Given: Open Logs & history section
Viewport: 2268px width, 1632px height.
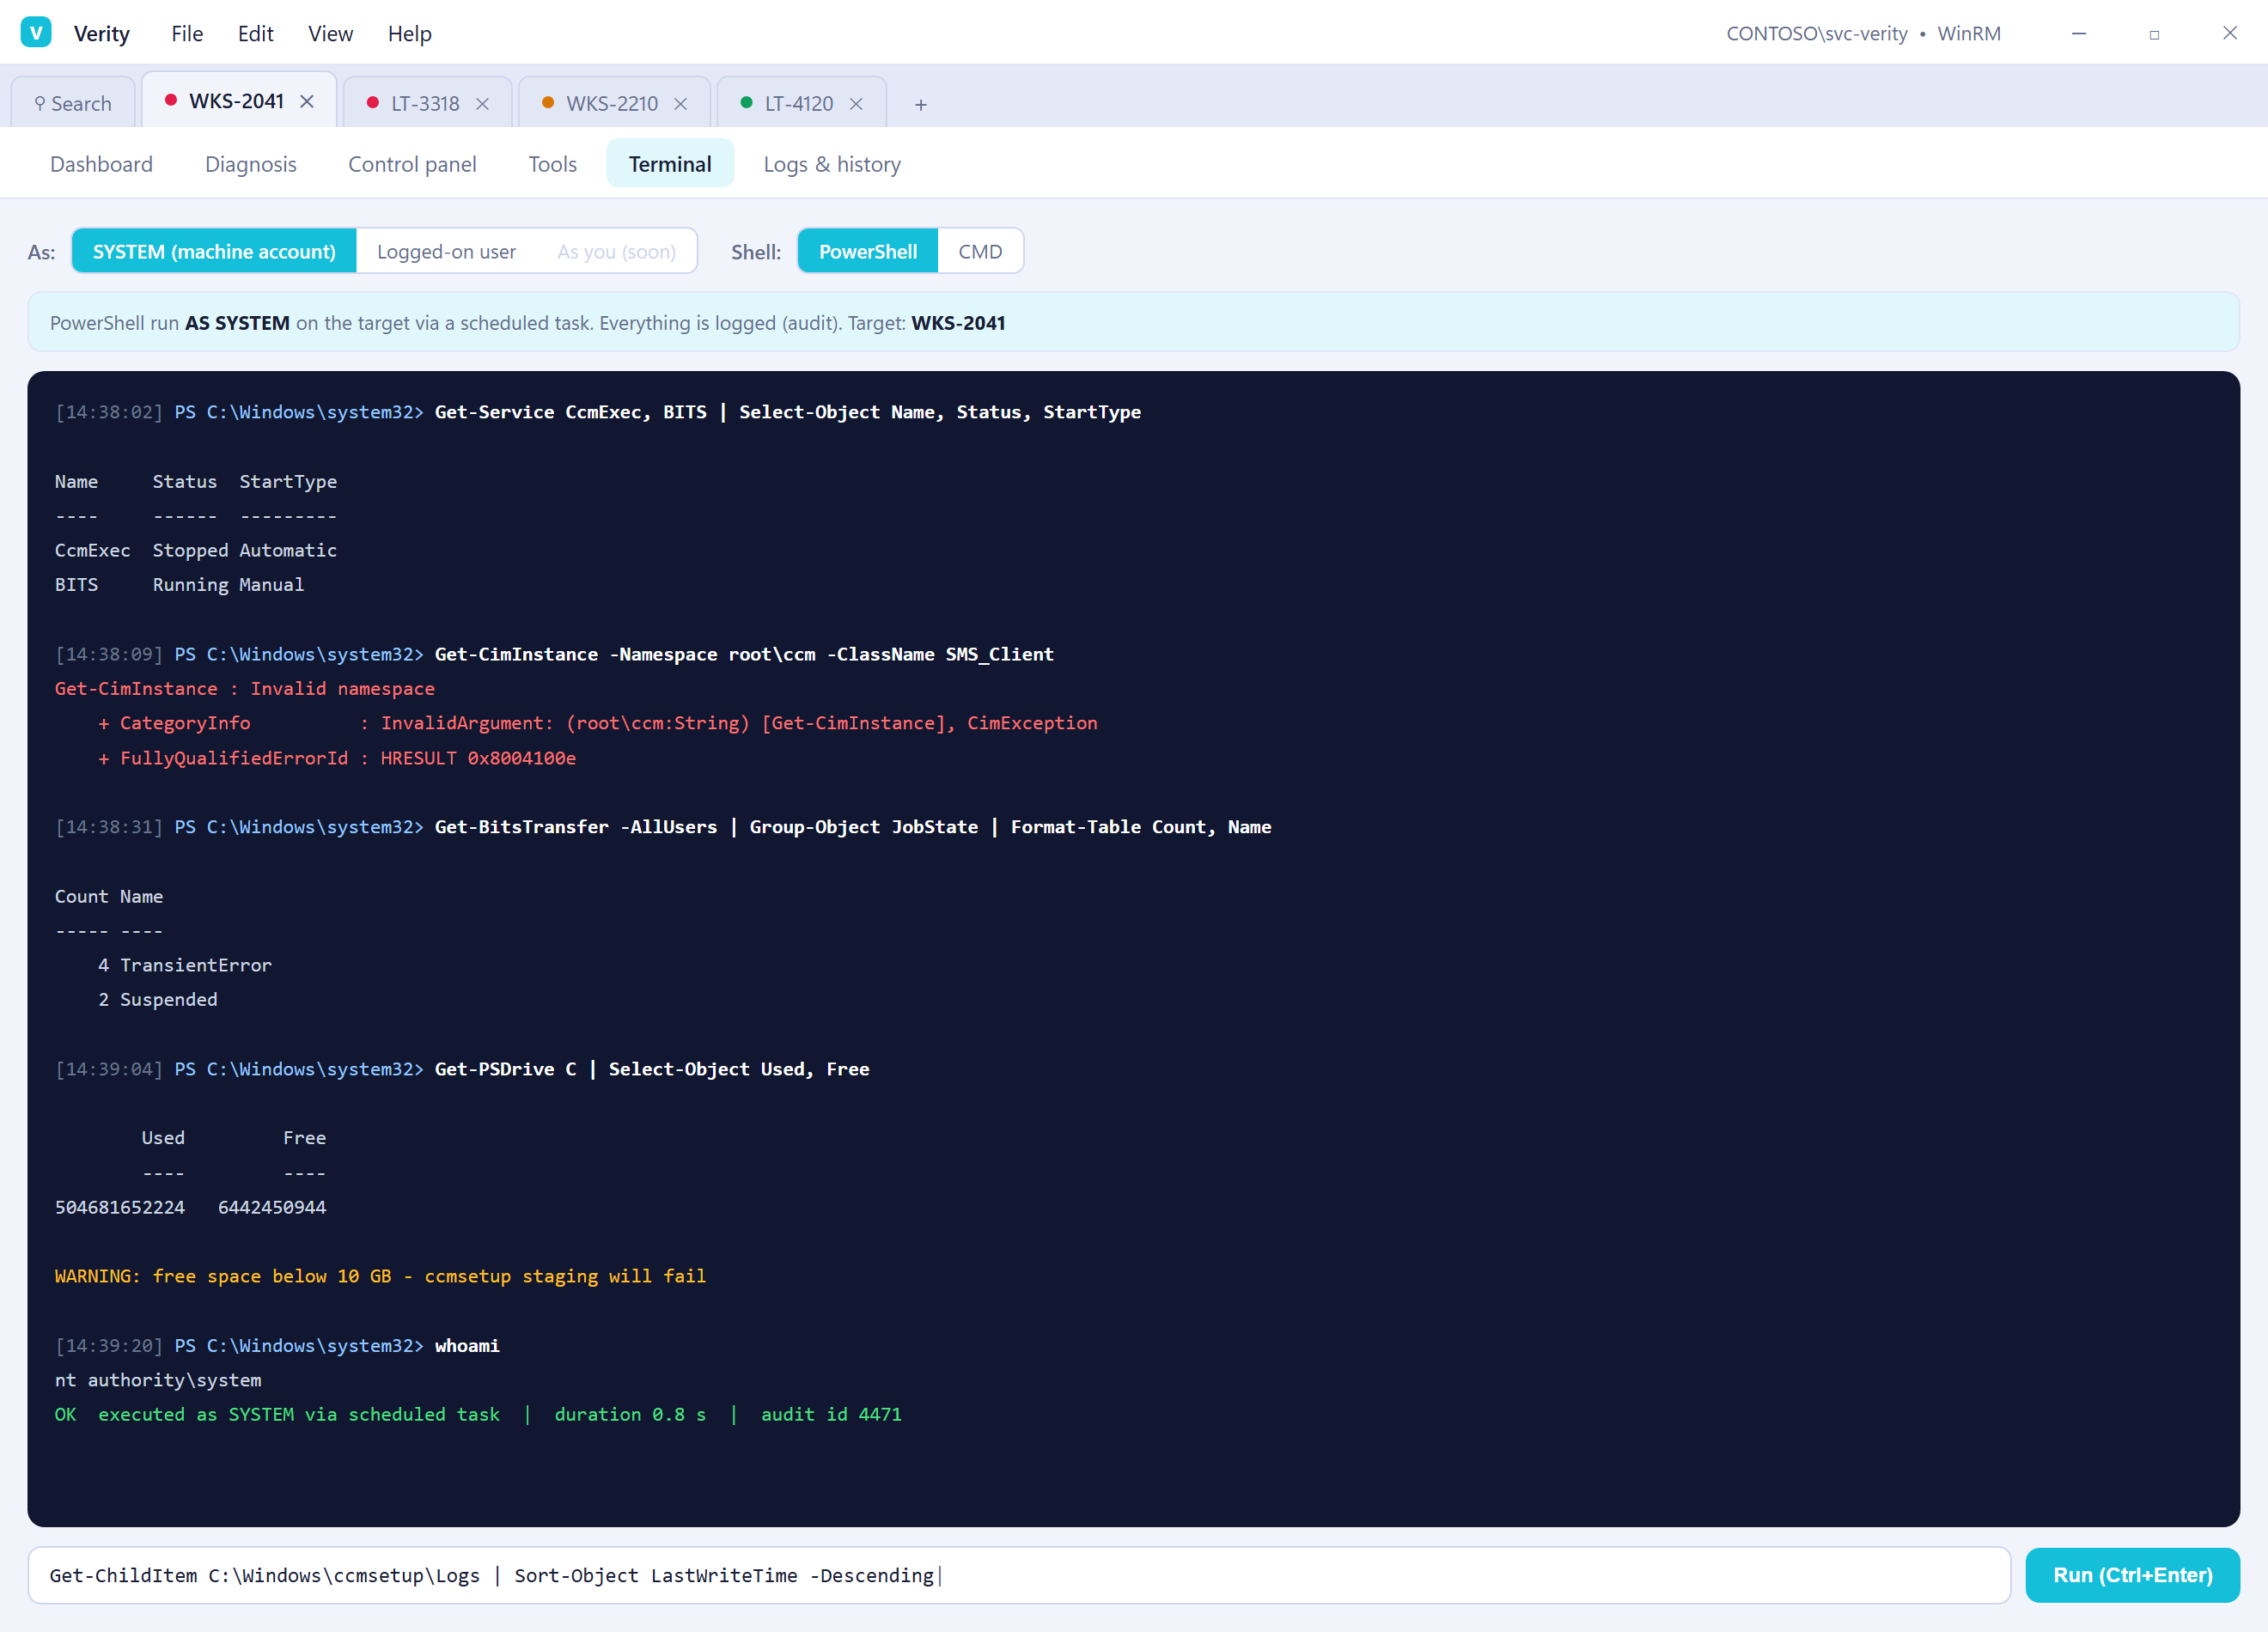Looking at the screenshot, I should click(832, 164).
